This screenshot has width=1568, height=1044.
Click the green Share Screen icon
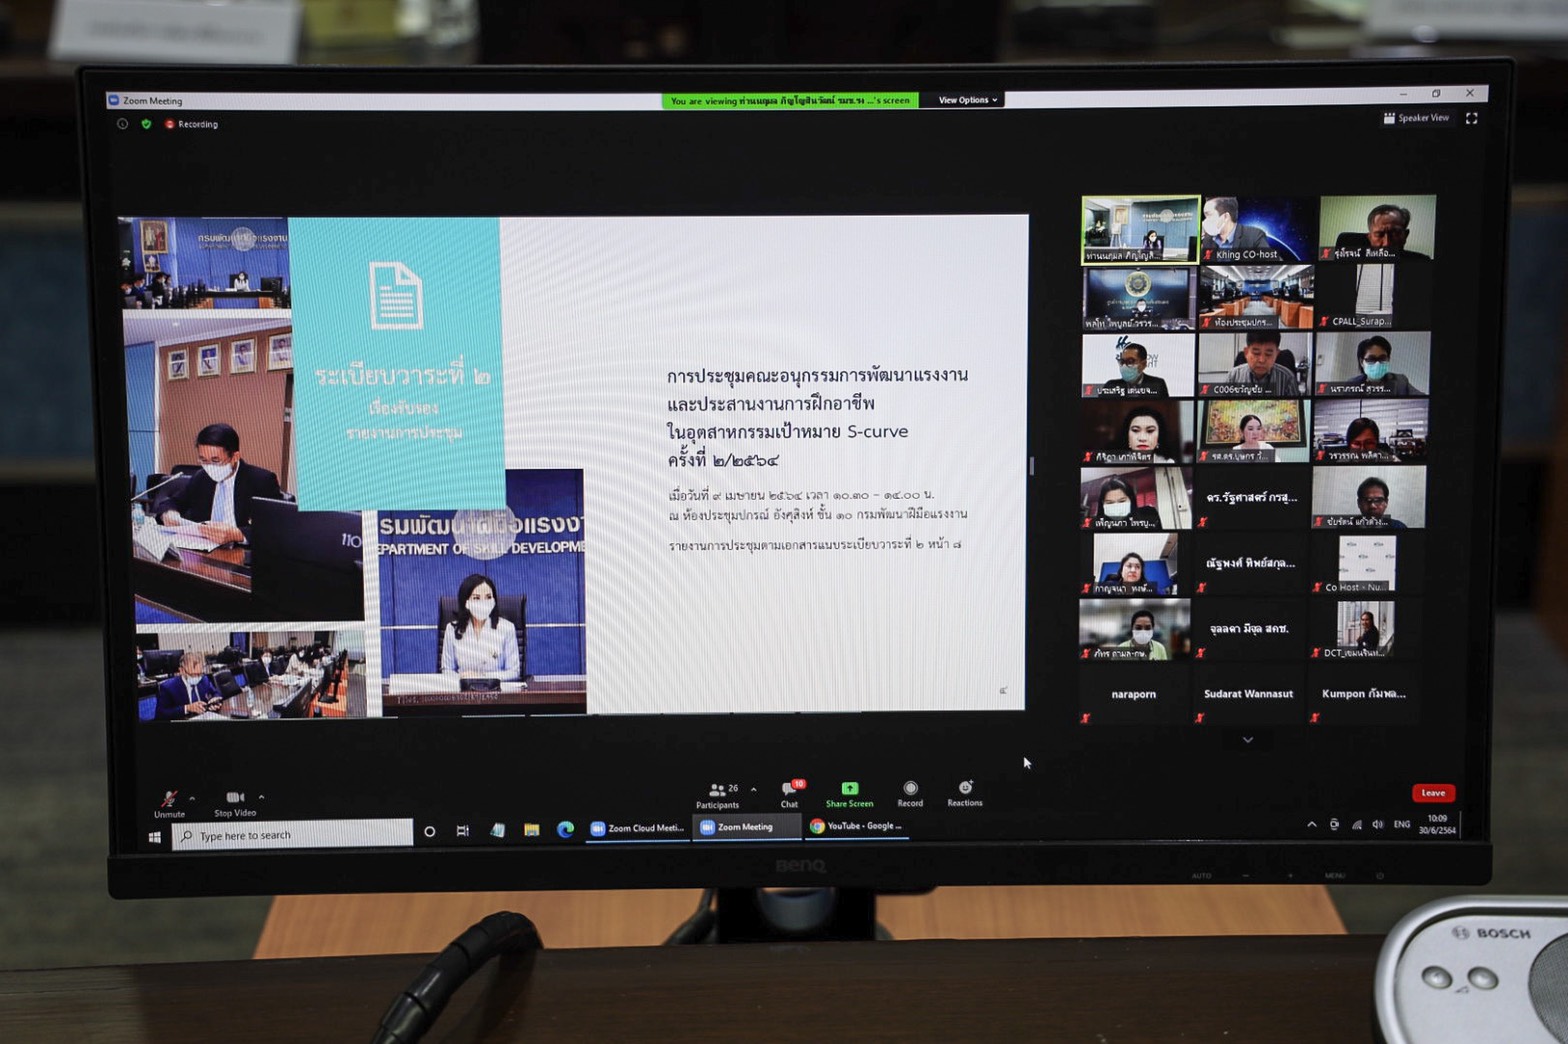(849, 791)
